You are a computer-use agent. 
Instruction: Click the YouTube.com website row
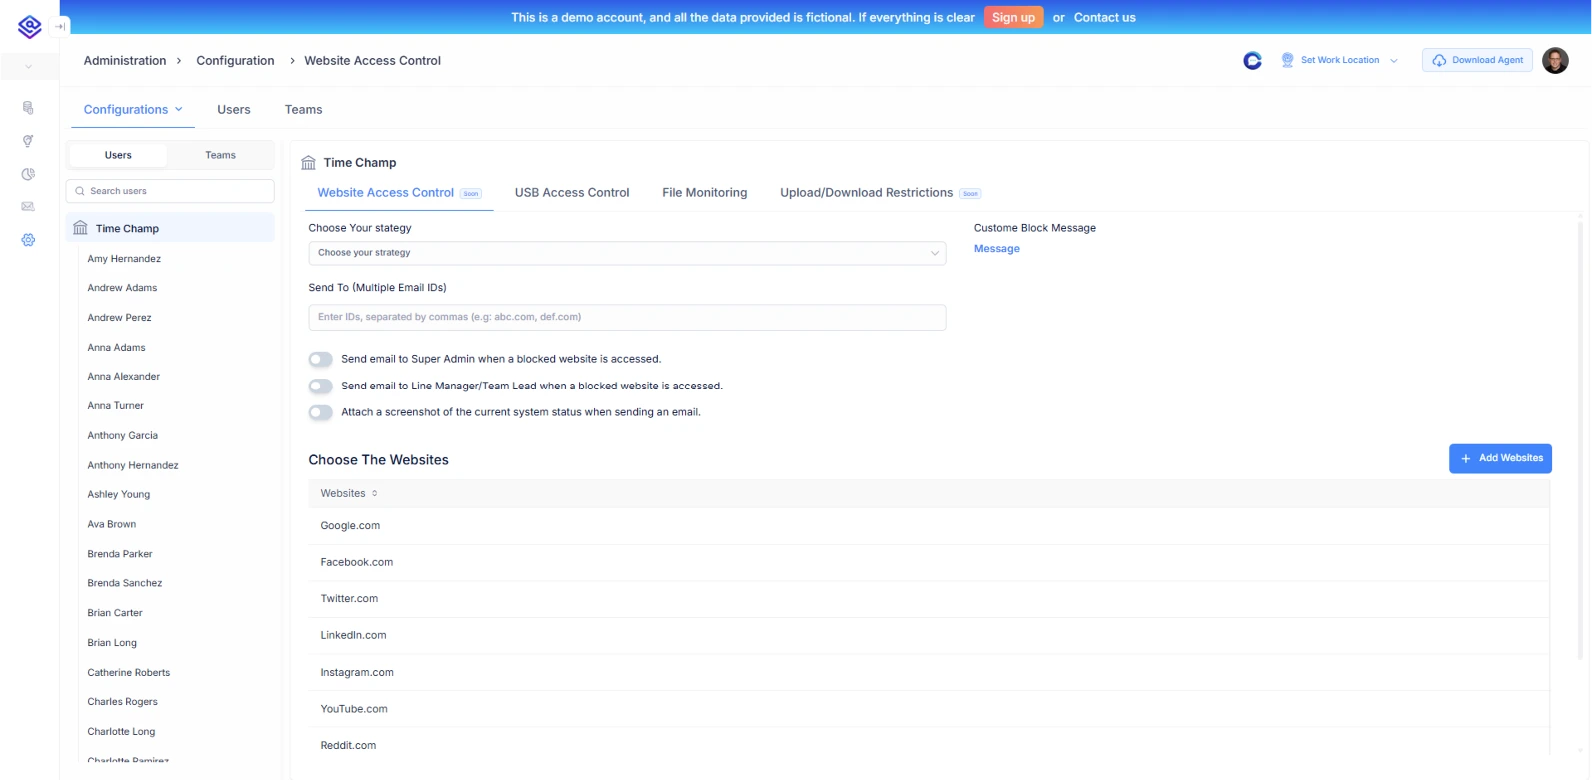tap(929, 709)
